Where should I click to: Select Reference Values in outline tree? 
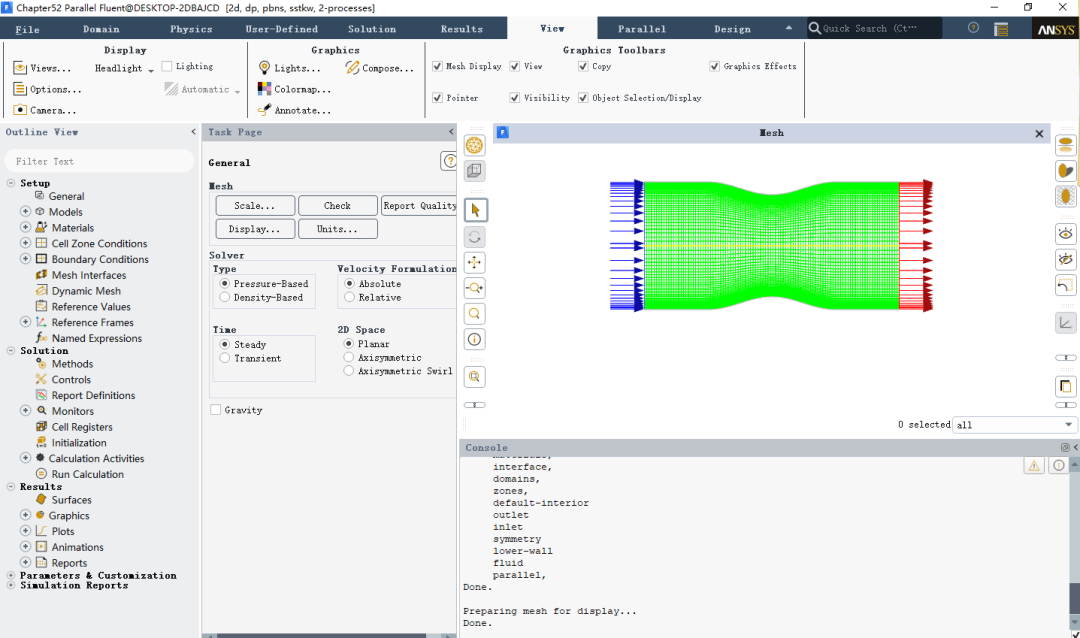click(91, 307)
